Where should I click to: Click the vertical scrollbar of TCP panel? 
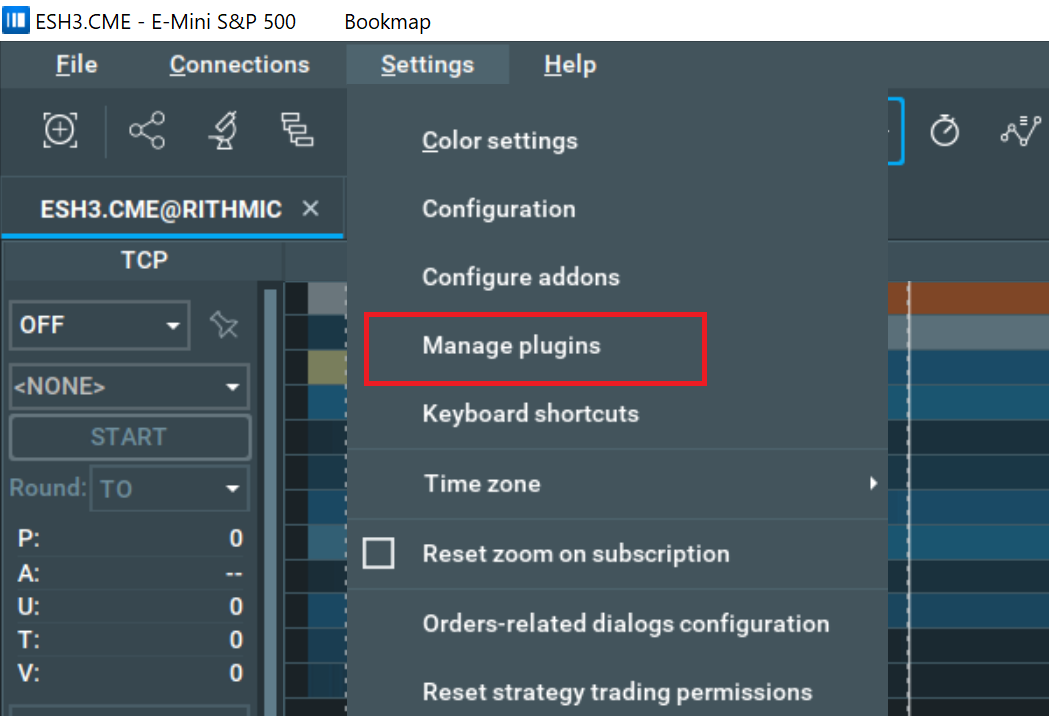270,502
